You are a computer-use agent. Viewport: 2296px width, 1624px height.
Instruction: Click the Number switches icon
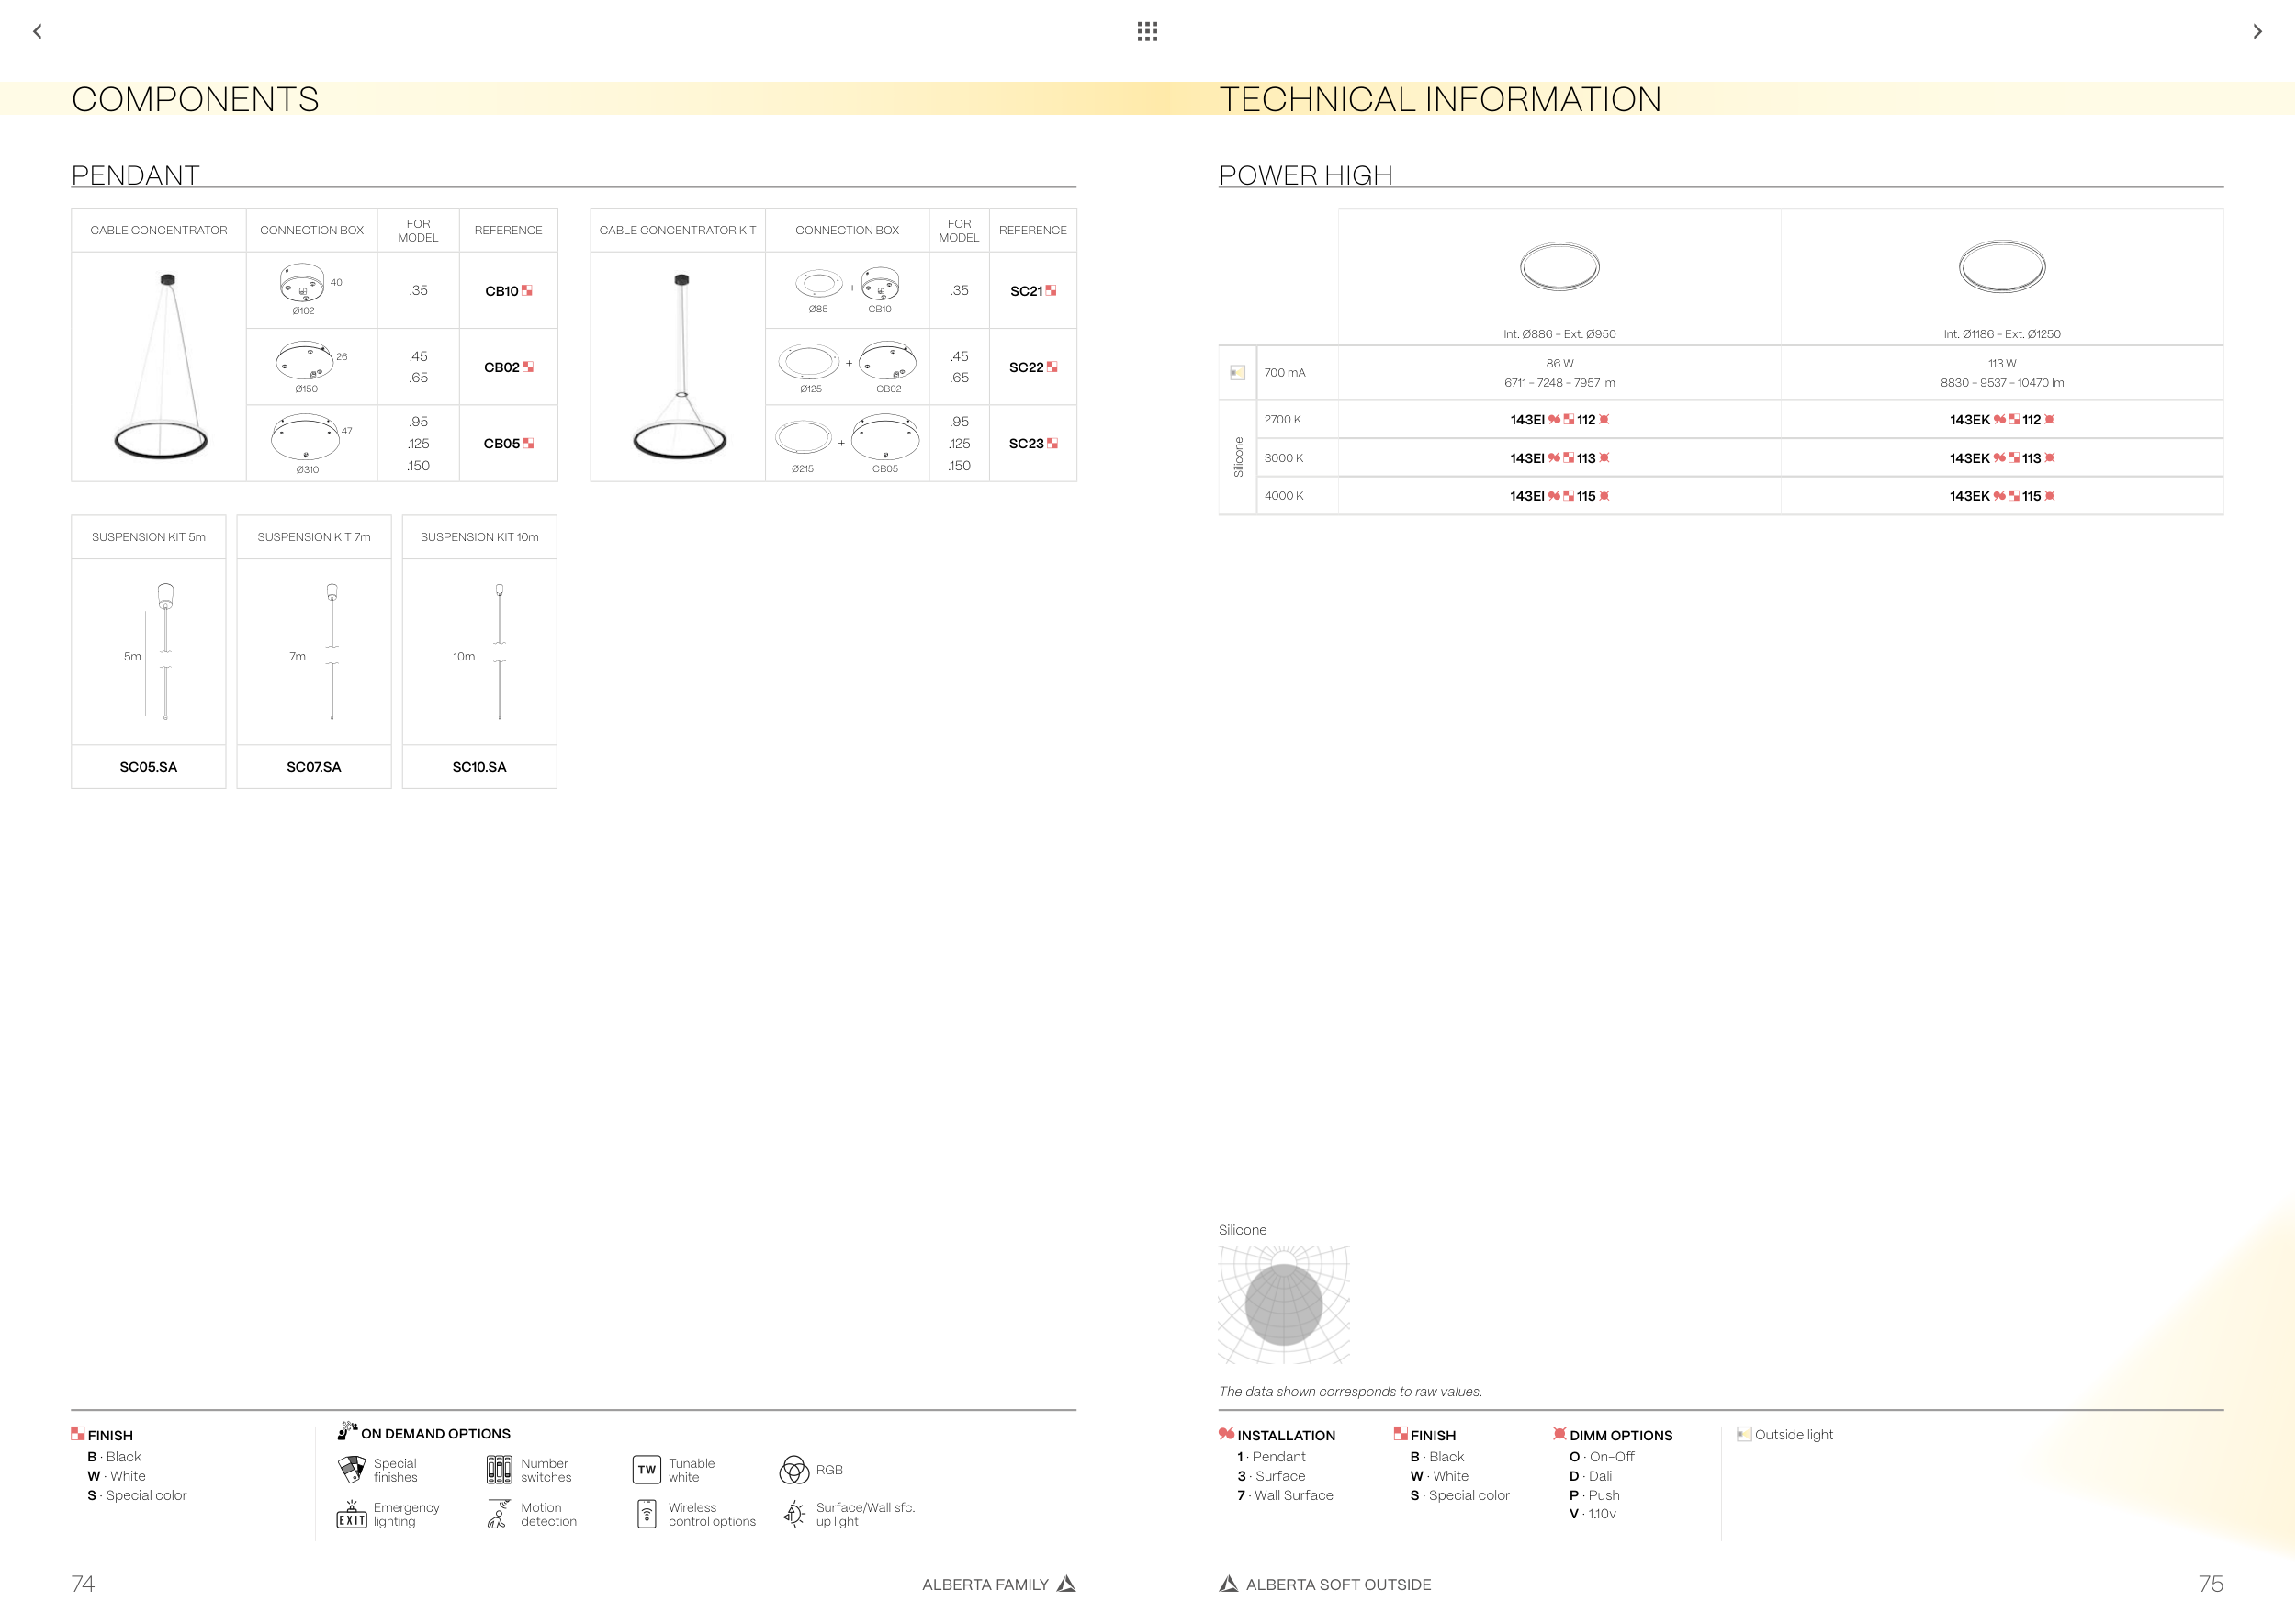(x=499, y=1470)
